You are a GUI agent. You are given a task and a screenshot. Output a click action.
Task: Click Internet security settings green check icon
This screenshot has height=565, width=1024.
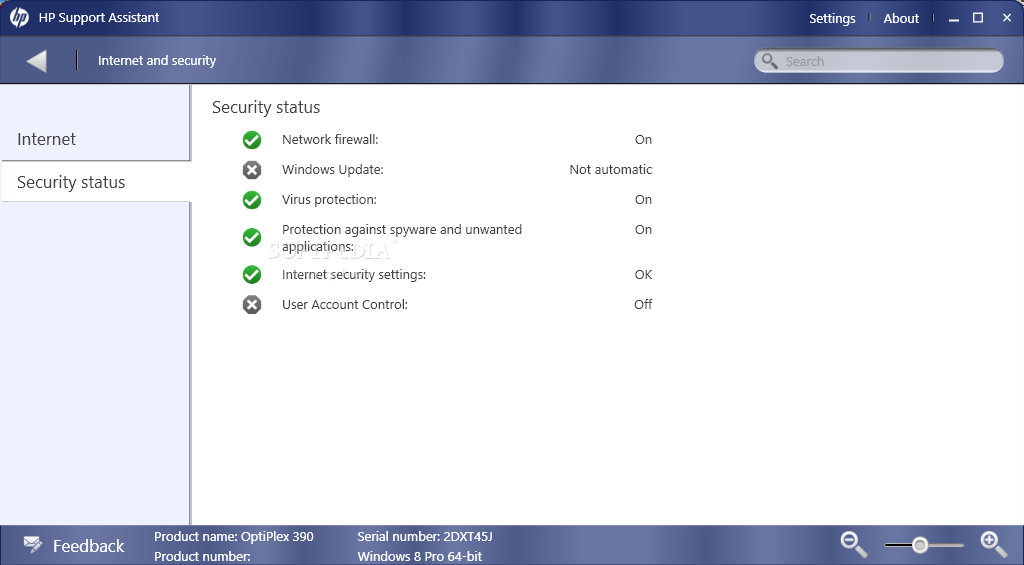click(x=251, y=274)
